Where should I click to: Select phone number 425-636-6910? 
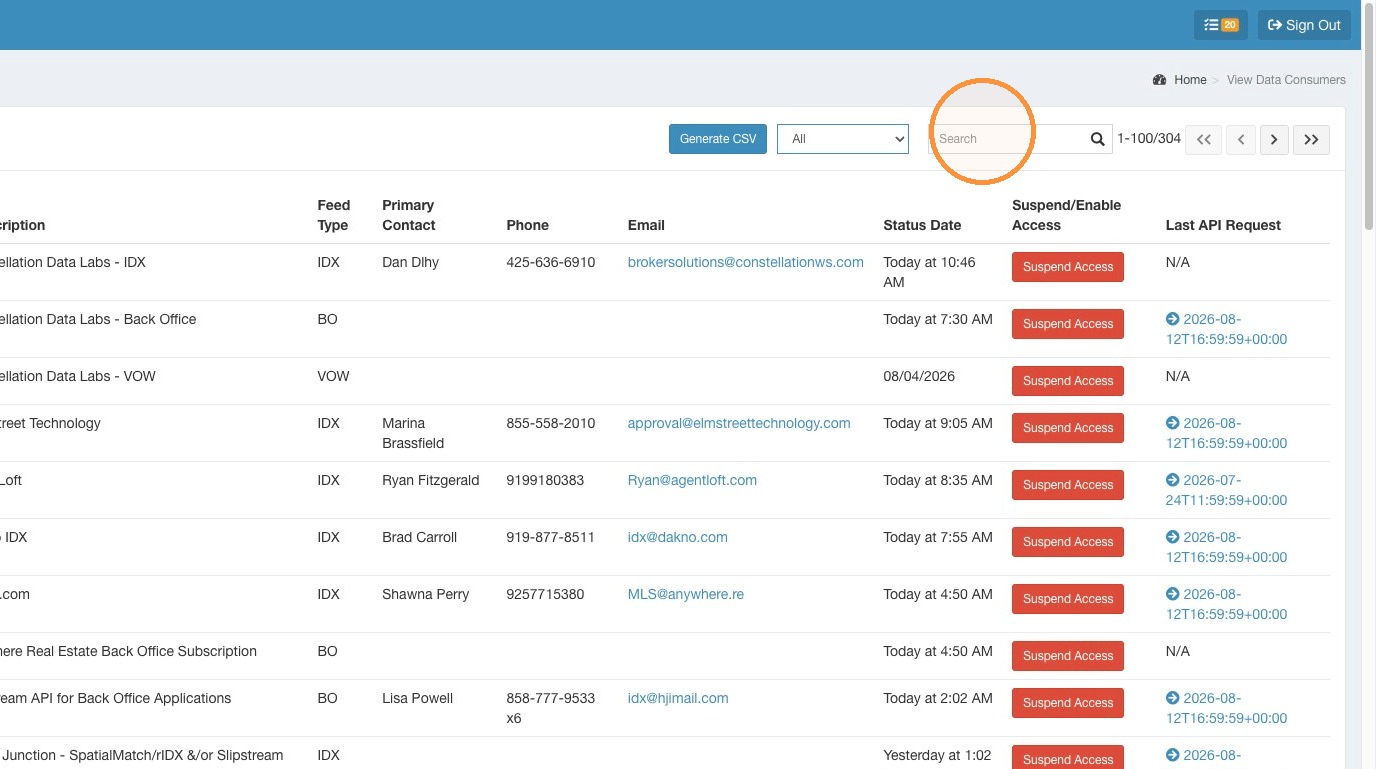click(x=550, y=262)
